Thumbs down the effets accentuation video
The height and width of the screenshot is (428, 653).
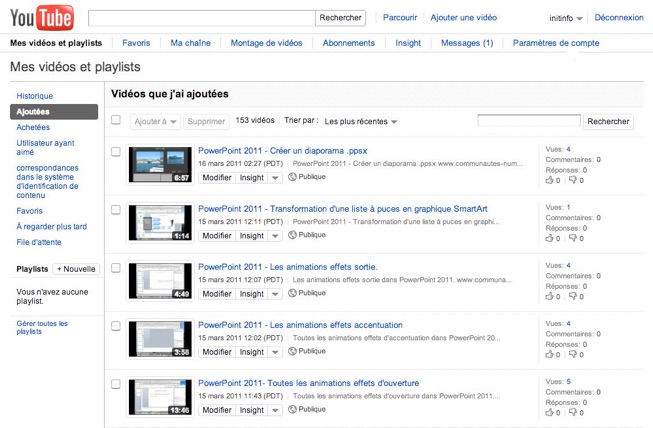pyautogui.click(x=573, y=354)
